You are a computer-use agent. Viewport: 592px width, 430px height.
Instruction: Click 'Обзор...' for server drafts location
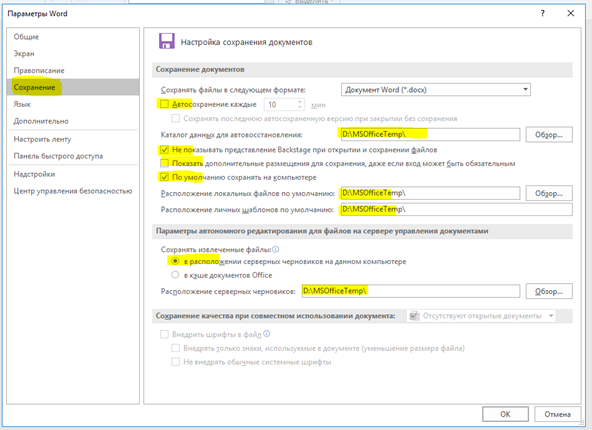549,291
